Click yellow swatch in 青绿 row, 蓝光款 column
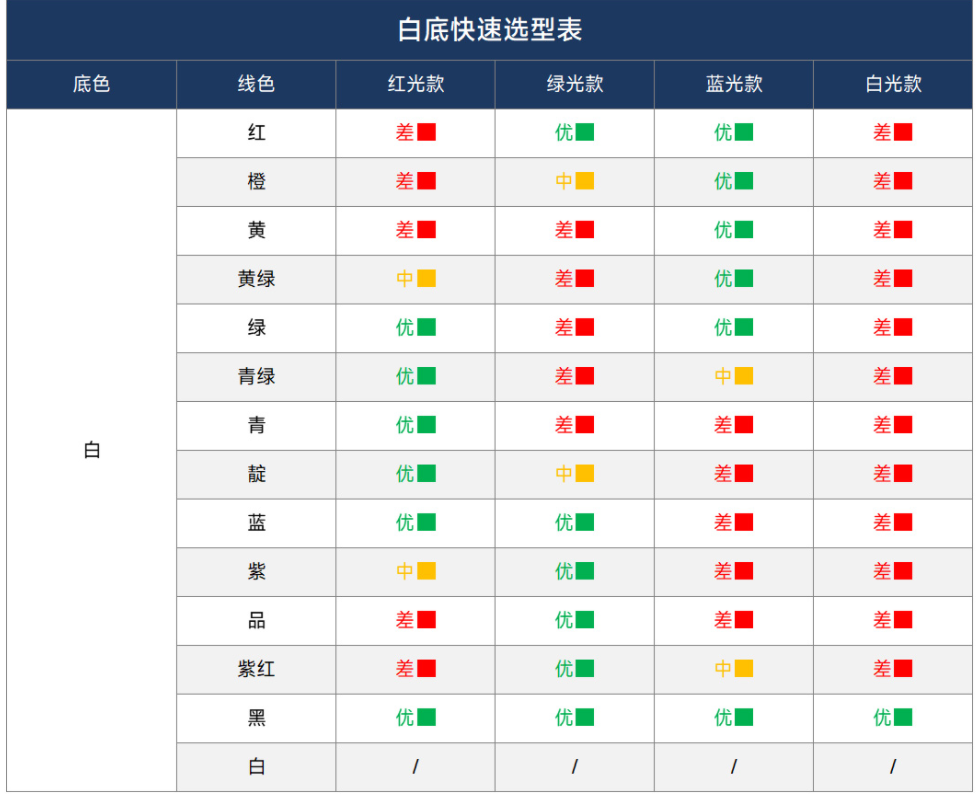Viewport: 978px width, 800px height. [x=744, y=376]
